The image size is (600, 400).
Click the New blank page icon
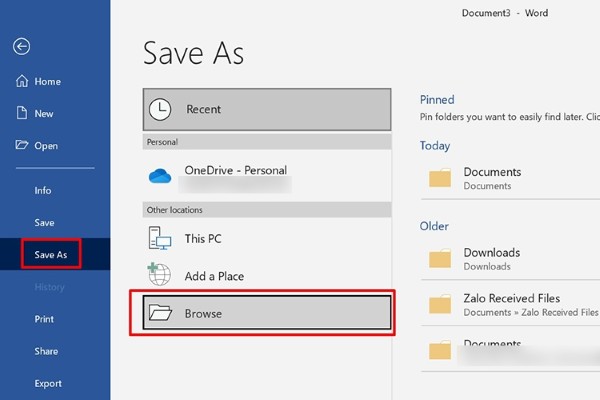(22, 113)
